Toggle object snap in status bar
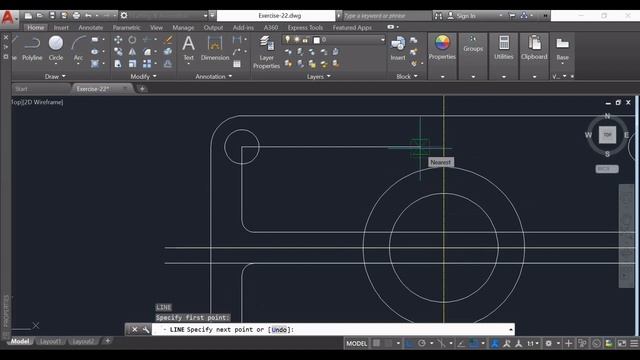 (473, 344)
